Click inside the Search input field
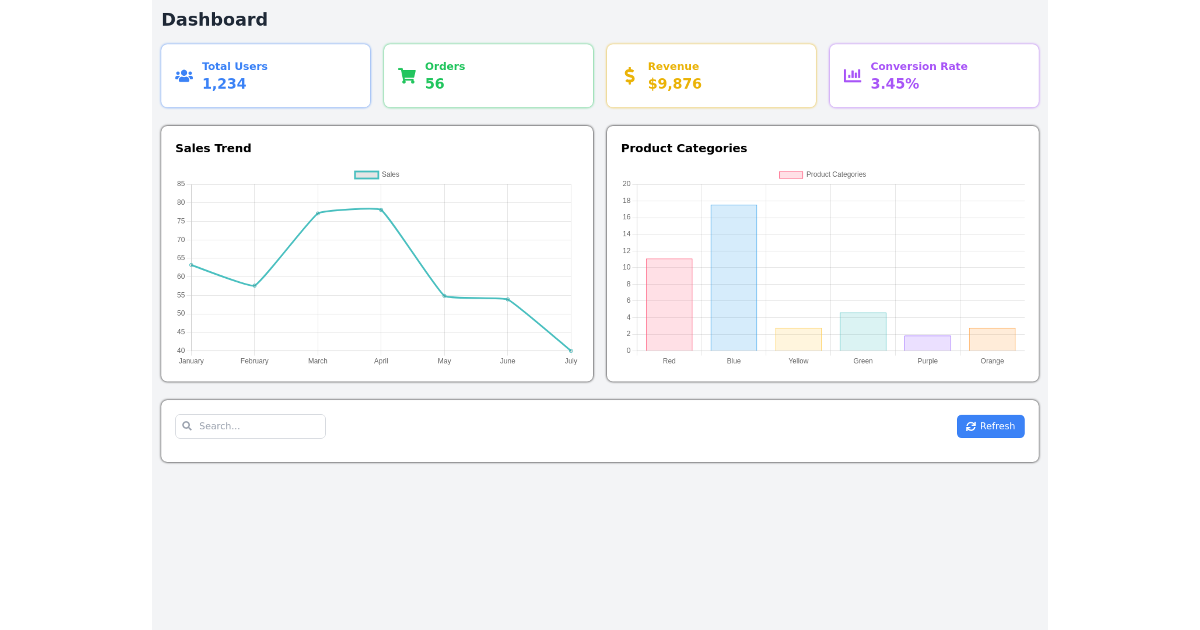1200x630 pixels. 255,426
